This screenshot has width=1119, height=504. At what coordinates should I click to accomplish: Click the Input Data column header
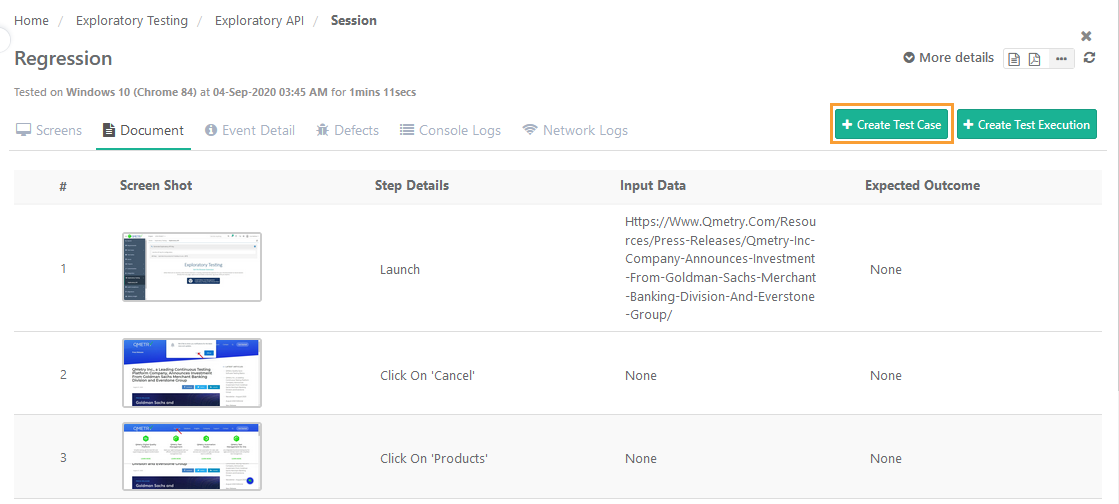653,186
